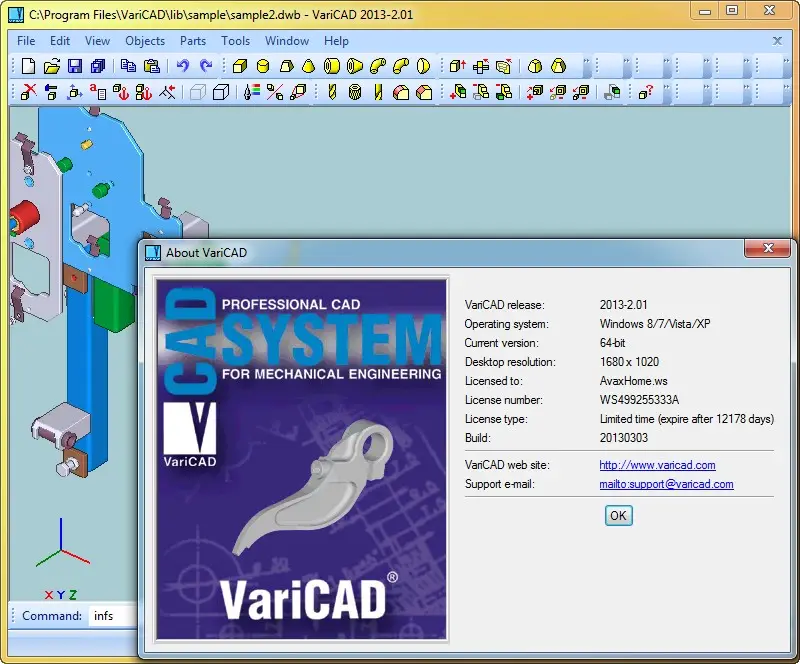This screenshot has height=664, width=800.
Task: Click the 'AvaxHome.ws' licensee text
Action: (633, 381)
